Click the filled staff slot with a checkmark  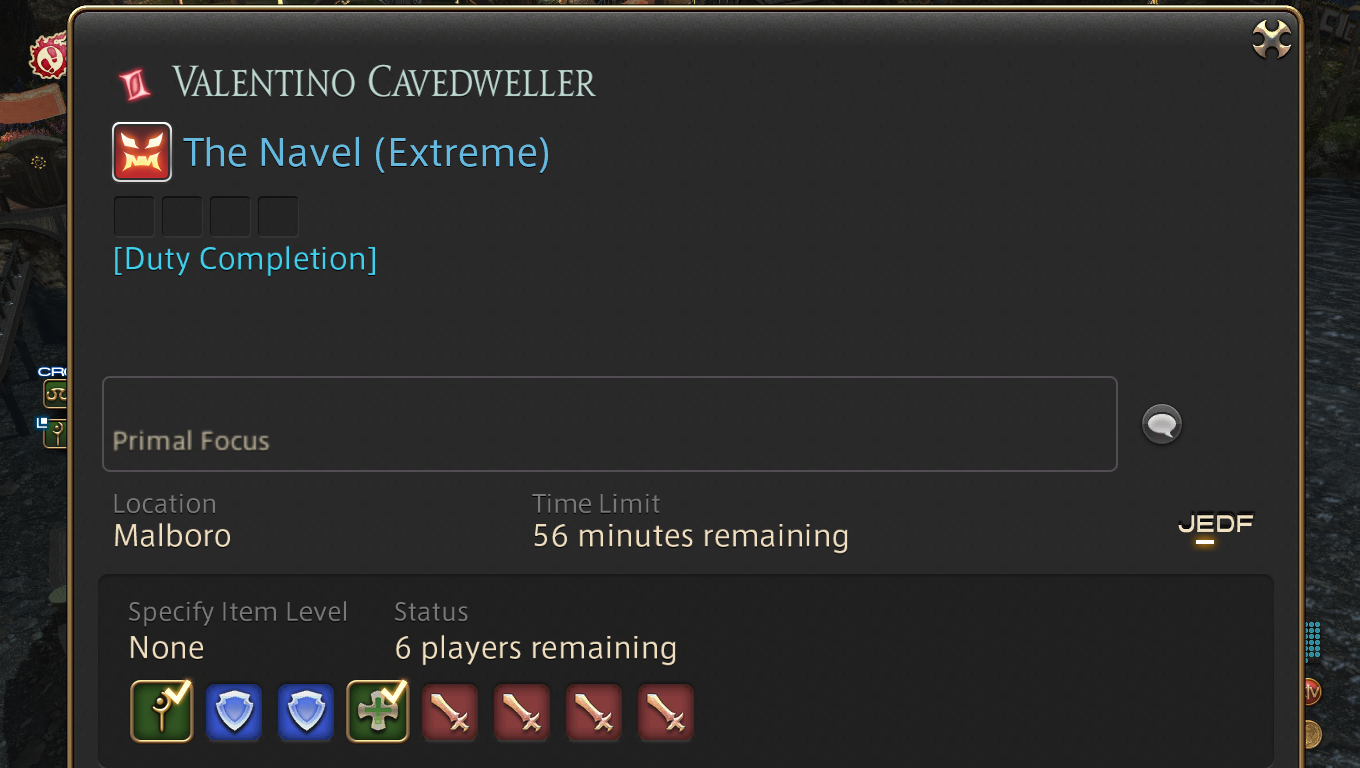(162, 712)
